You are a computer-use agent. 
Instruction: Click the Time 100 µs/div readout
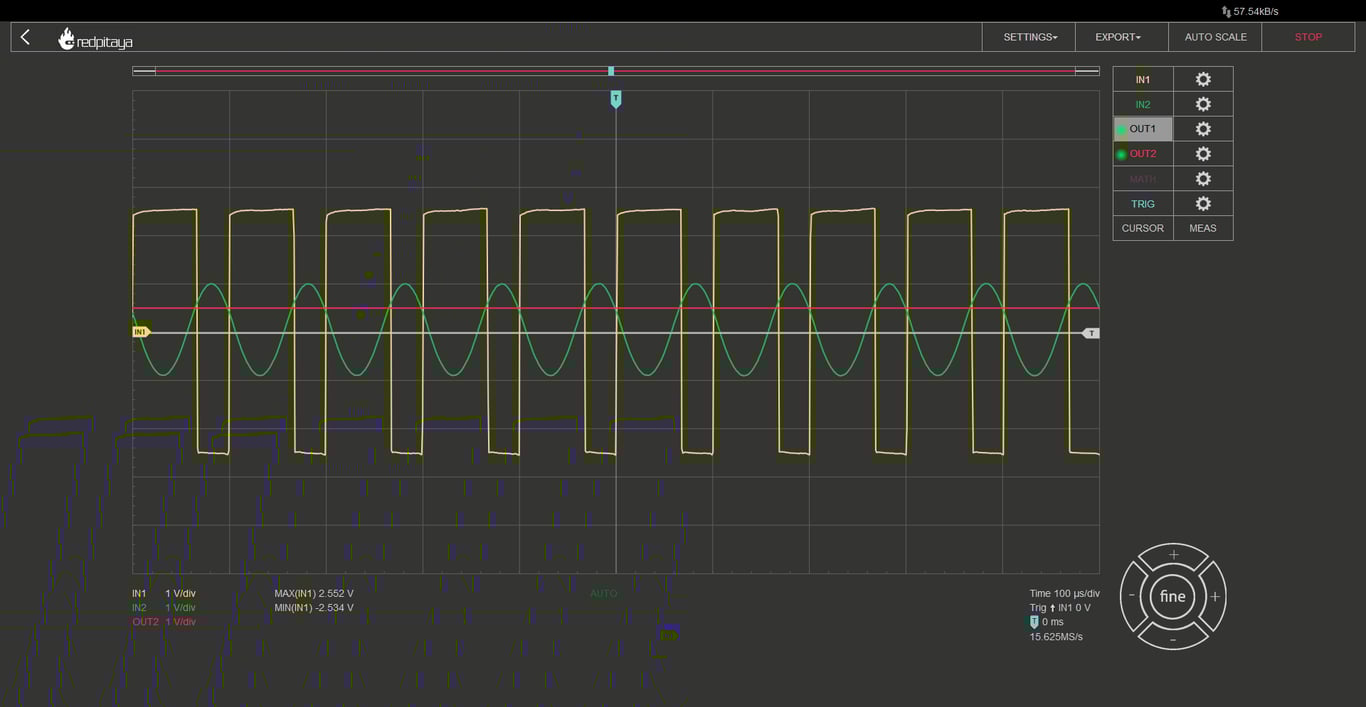[1065, 593]
